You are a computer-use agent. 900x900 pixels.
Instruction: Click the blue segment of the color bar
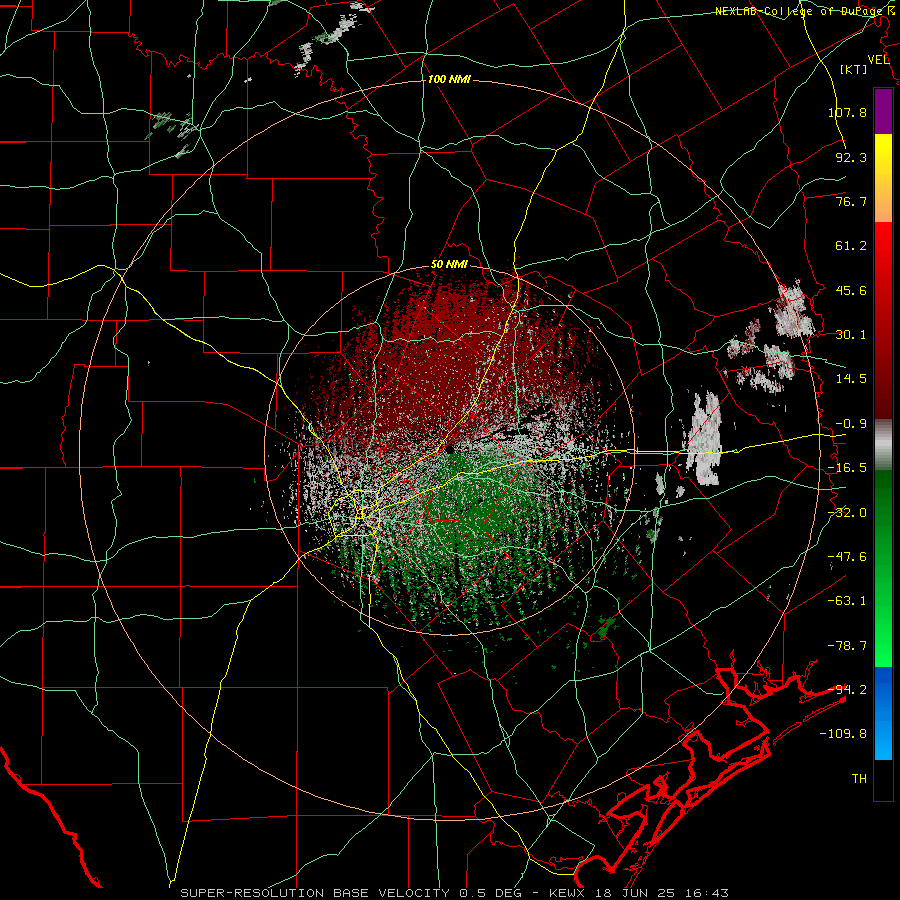coord(883,713)
